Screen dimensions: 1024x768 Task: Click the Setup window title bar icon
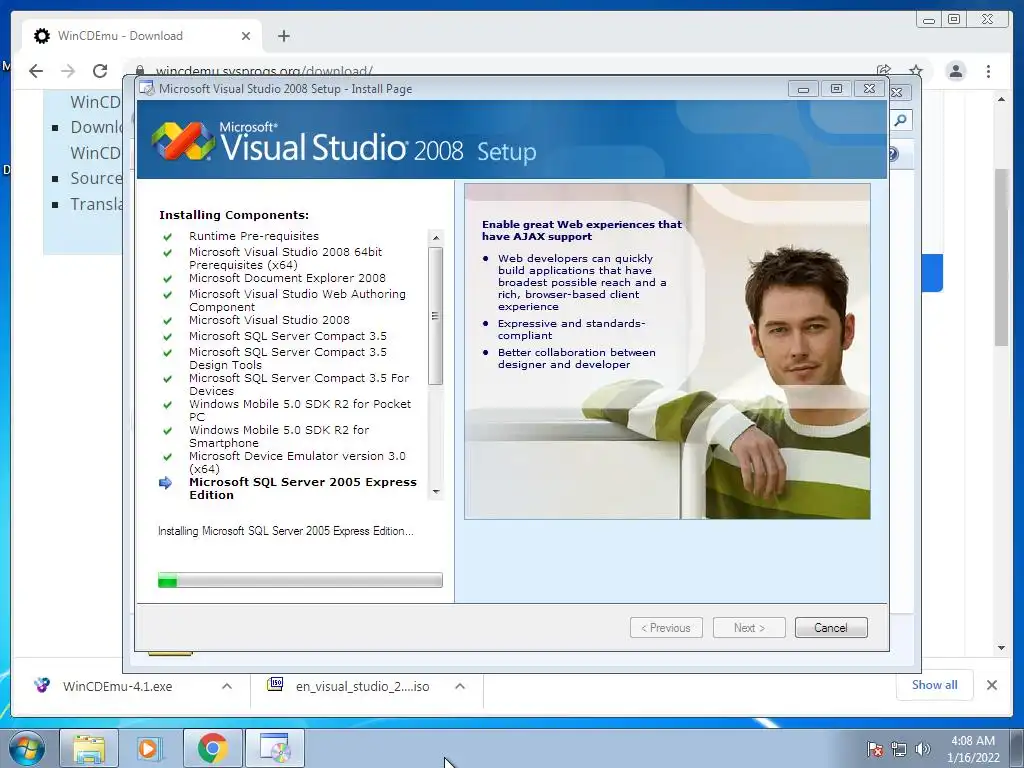tap(147, 89)
